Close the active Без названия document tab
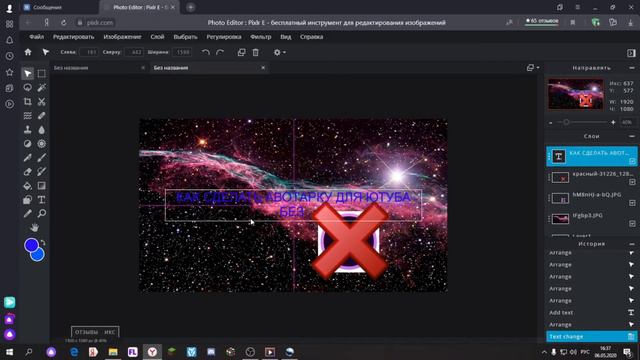 [263, 68]
